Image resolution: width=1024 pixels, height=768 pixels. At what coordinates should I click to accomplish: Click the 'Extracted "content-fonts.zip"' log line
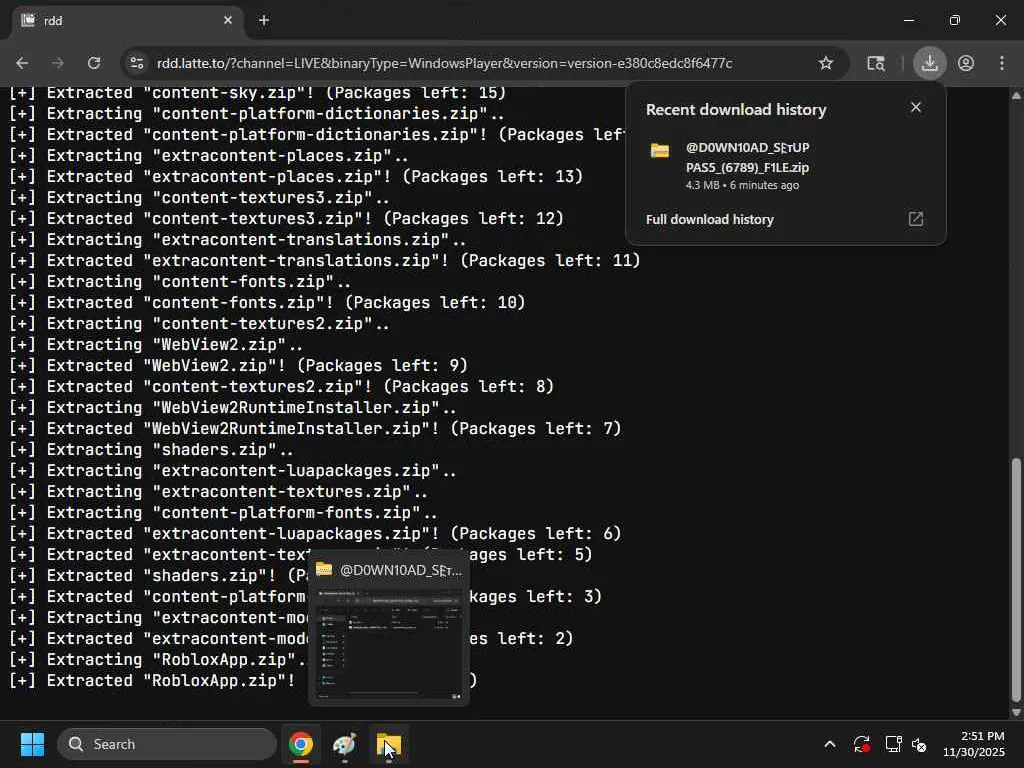(x=266, y=303)
